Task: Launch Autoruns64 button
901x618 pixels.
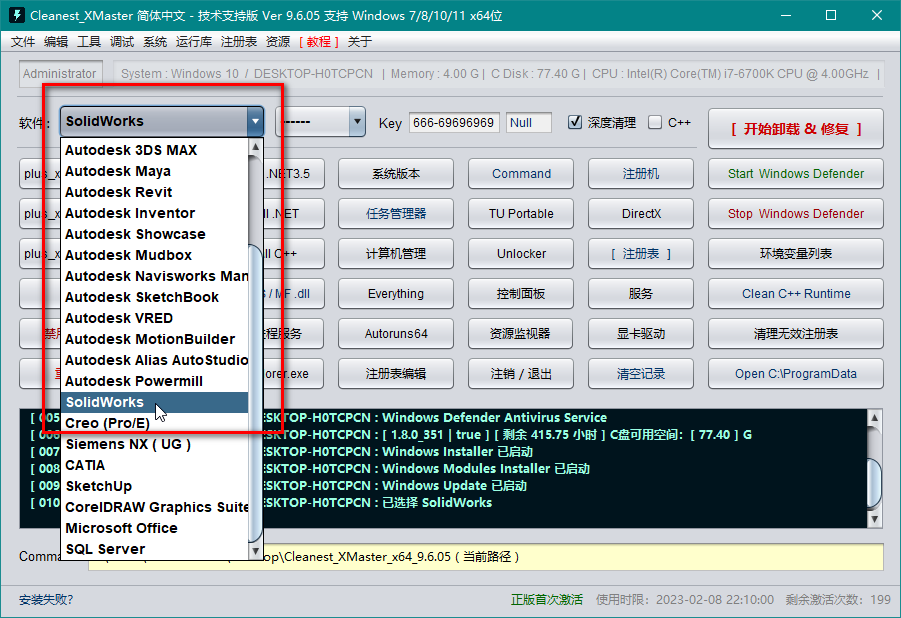Action: pyautogui.click(x=396, y=333)
